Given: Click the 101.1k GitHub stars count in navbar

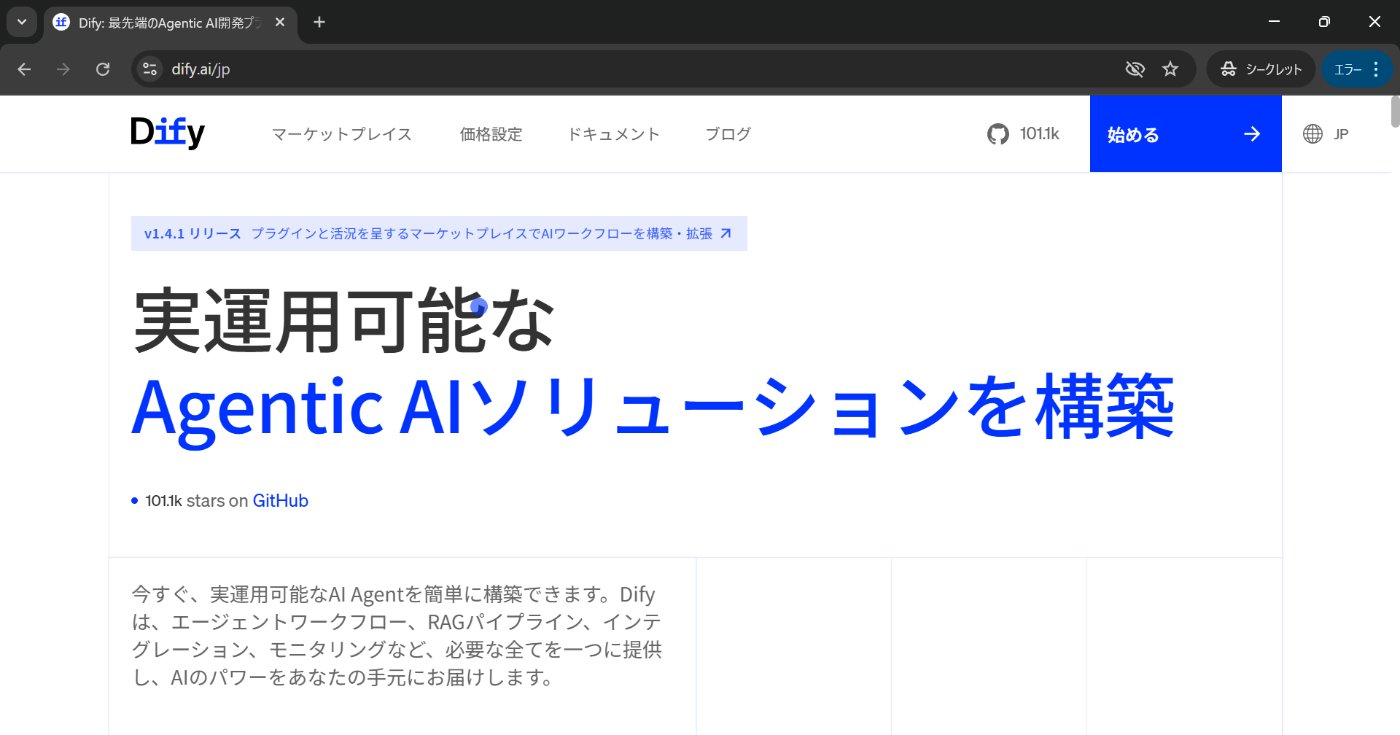Looking at the screenshot, I should (x=1039, y=134).
